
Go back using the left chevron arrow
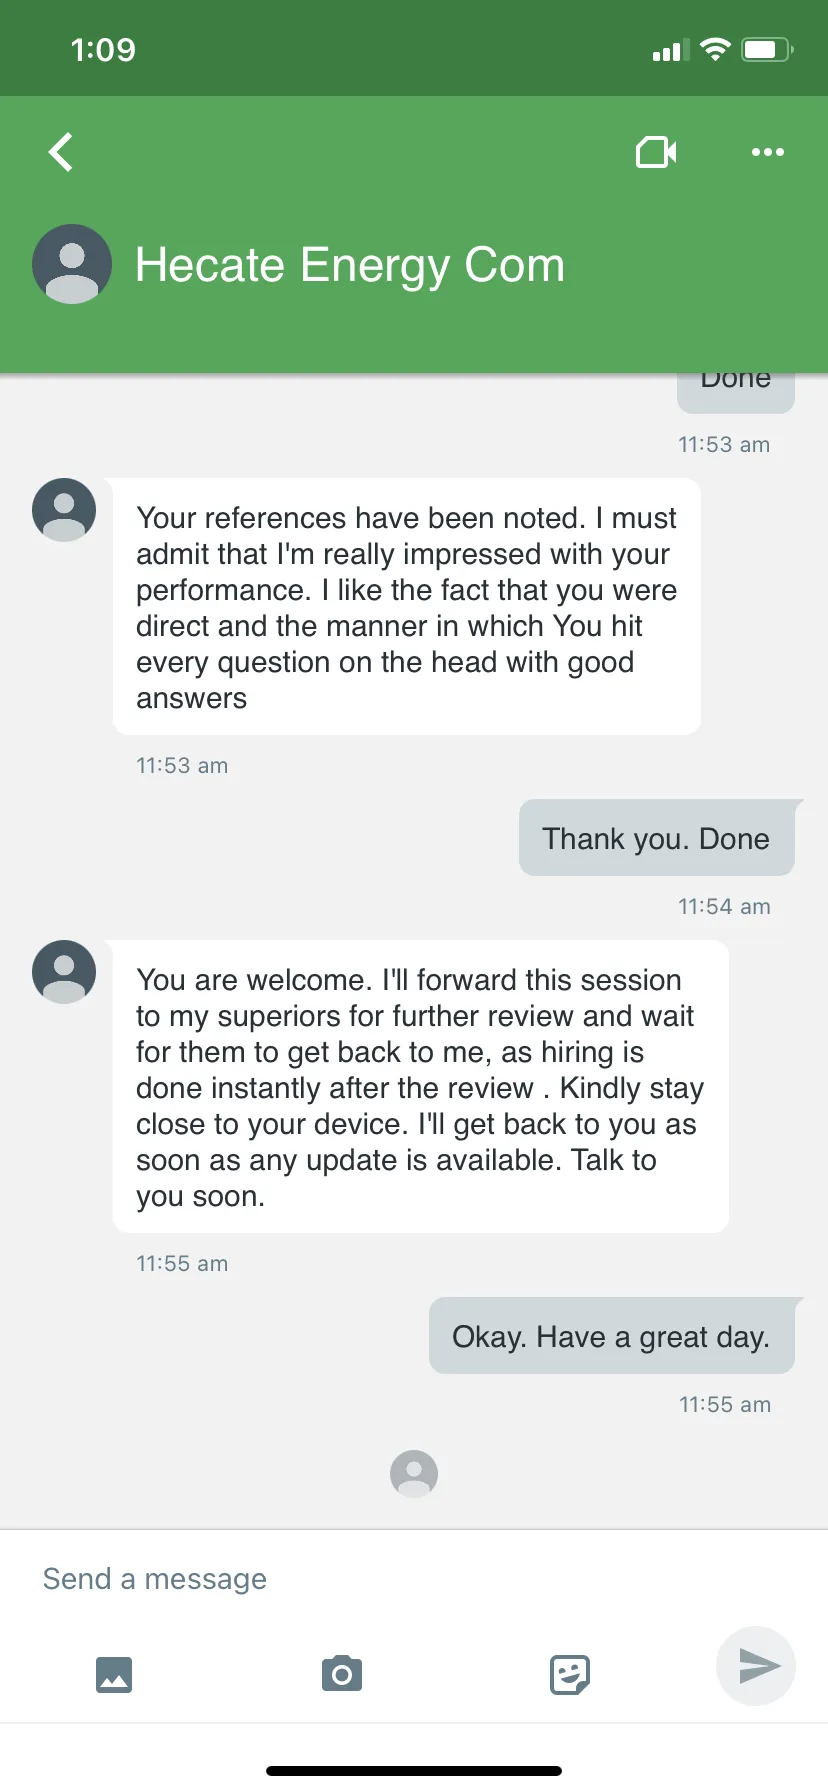click(x=61, y=152)
